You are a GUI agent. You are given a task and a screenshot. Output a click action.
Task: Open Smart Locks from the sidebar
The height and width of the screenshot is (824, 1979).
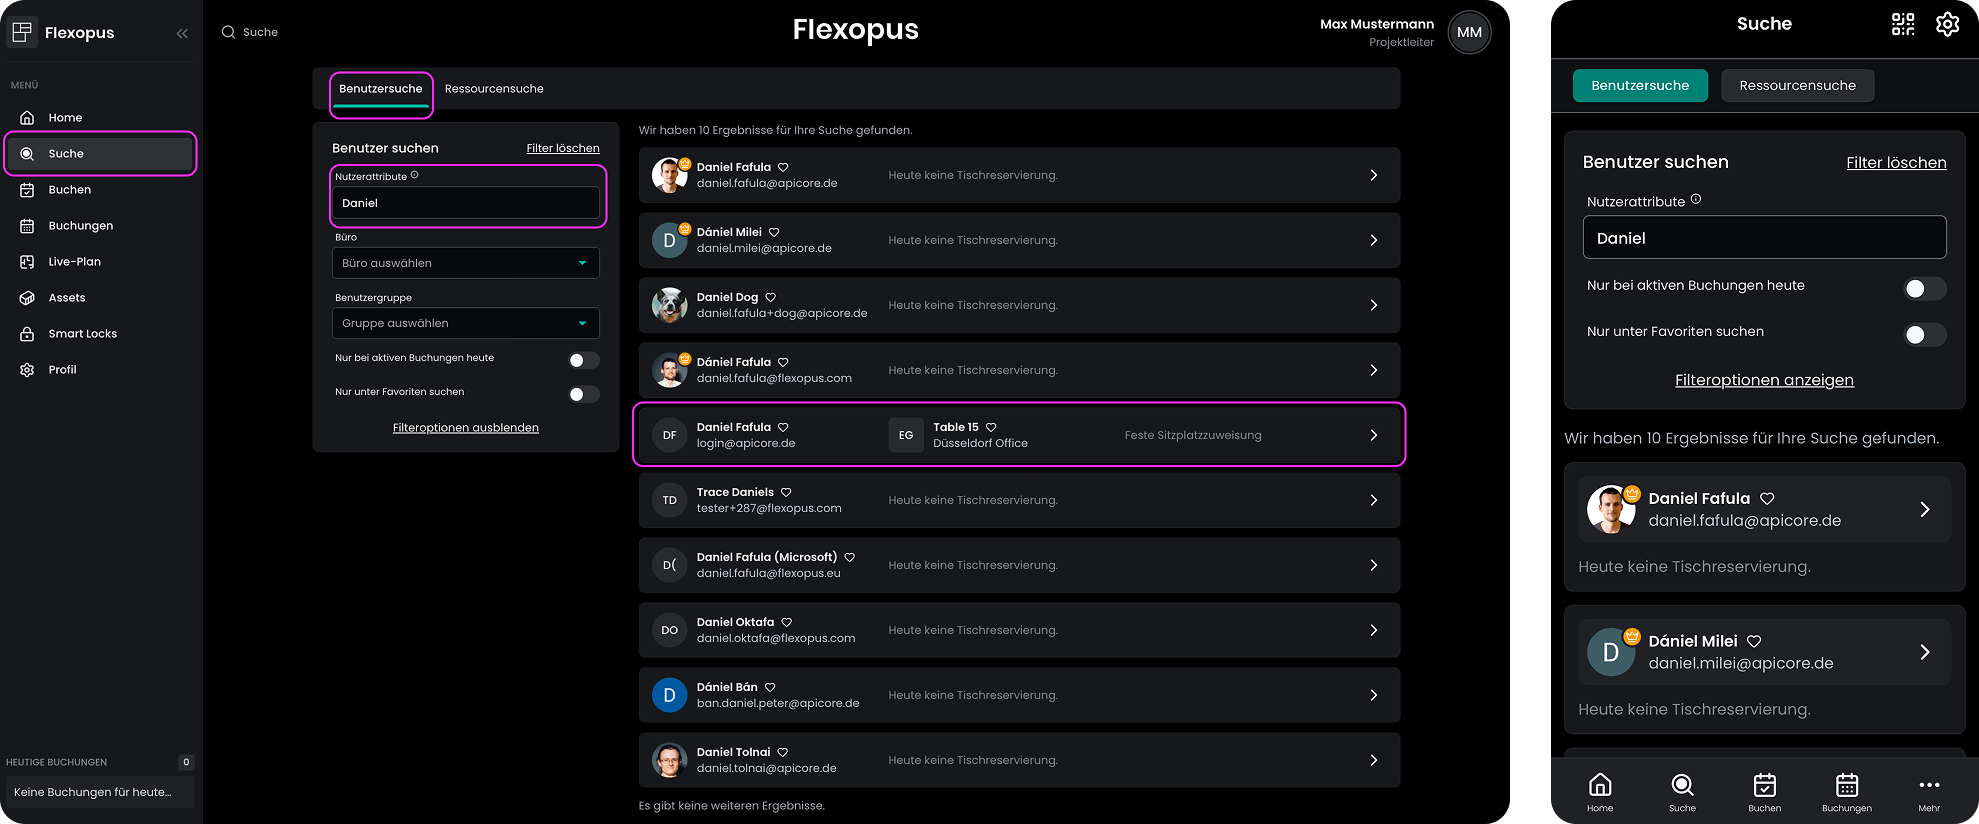point(82,334)
